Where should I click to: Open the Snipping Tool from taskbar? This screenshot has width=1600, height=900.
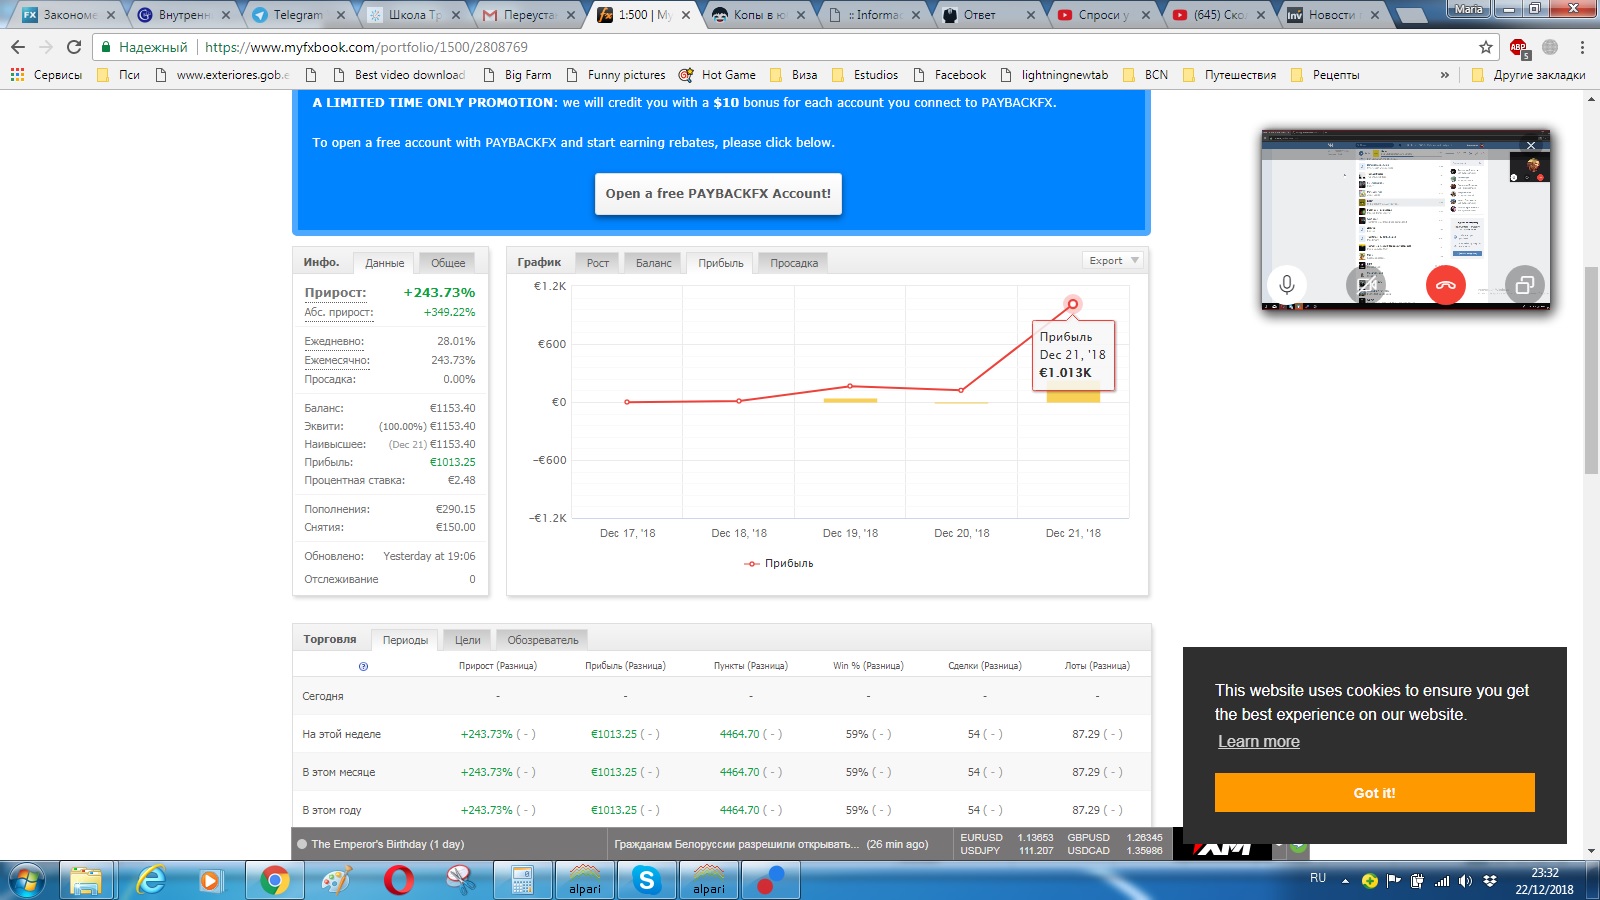coord(460,880)
